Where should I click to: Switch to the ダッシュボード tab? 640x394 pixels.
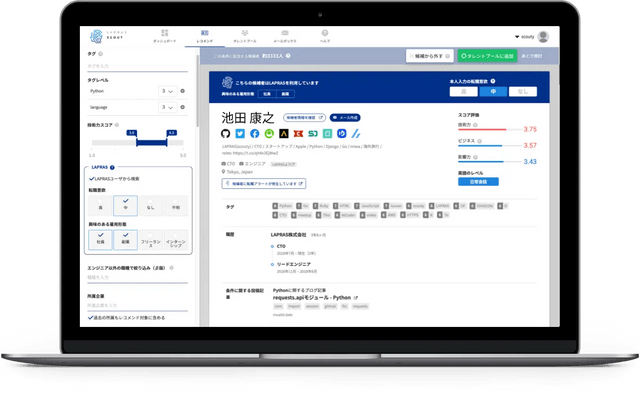pos(164,36)
